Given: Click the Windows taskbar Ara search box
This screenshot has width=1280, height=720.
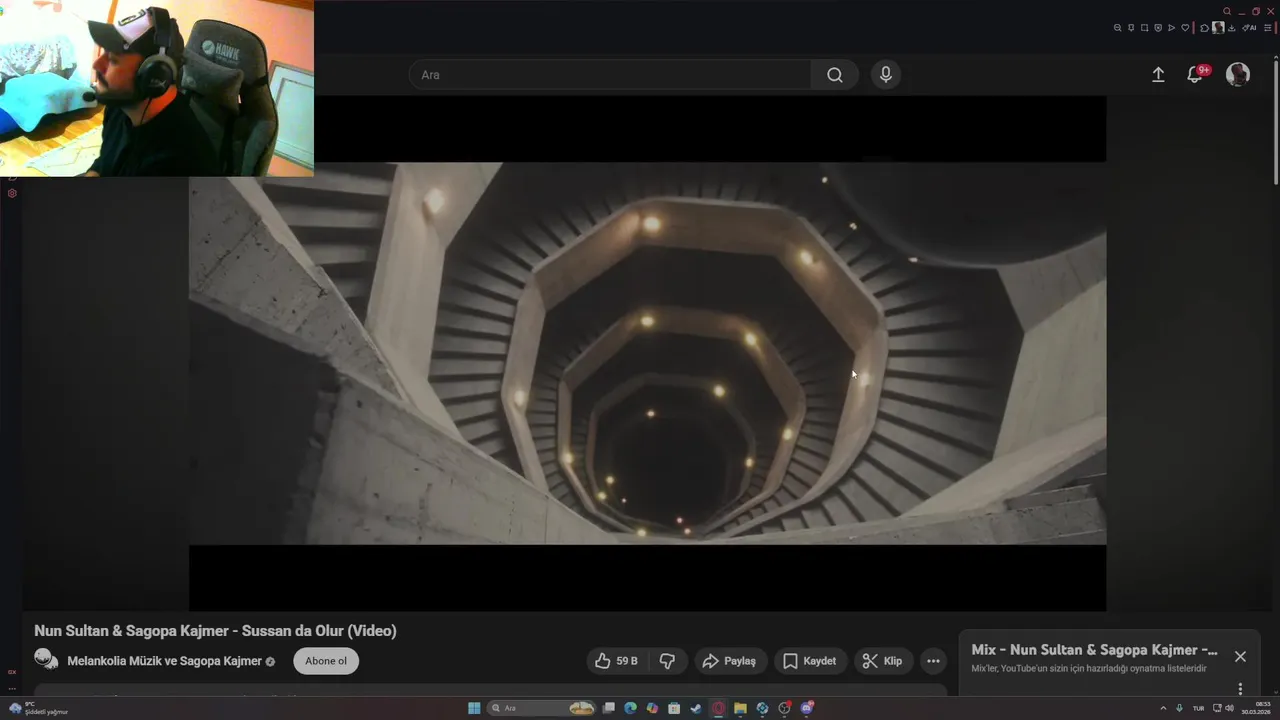Looking at the screenshot, I should coord(541,708).
